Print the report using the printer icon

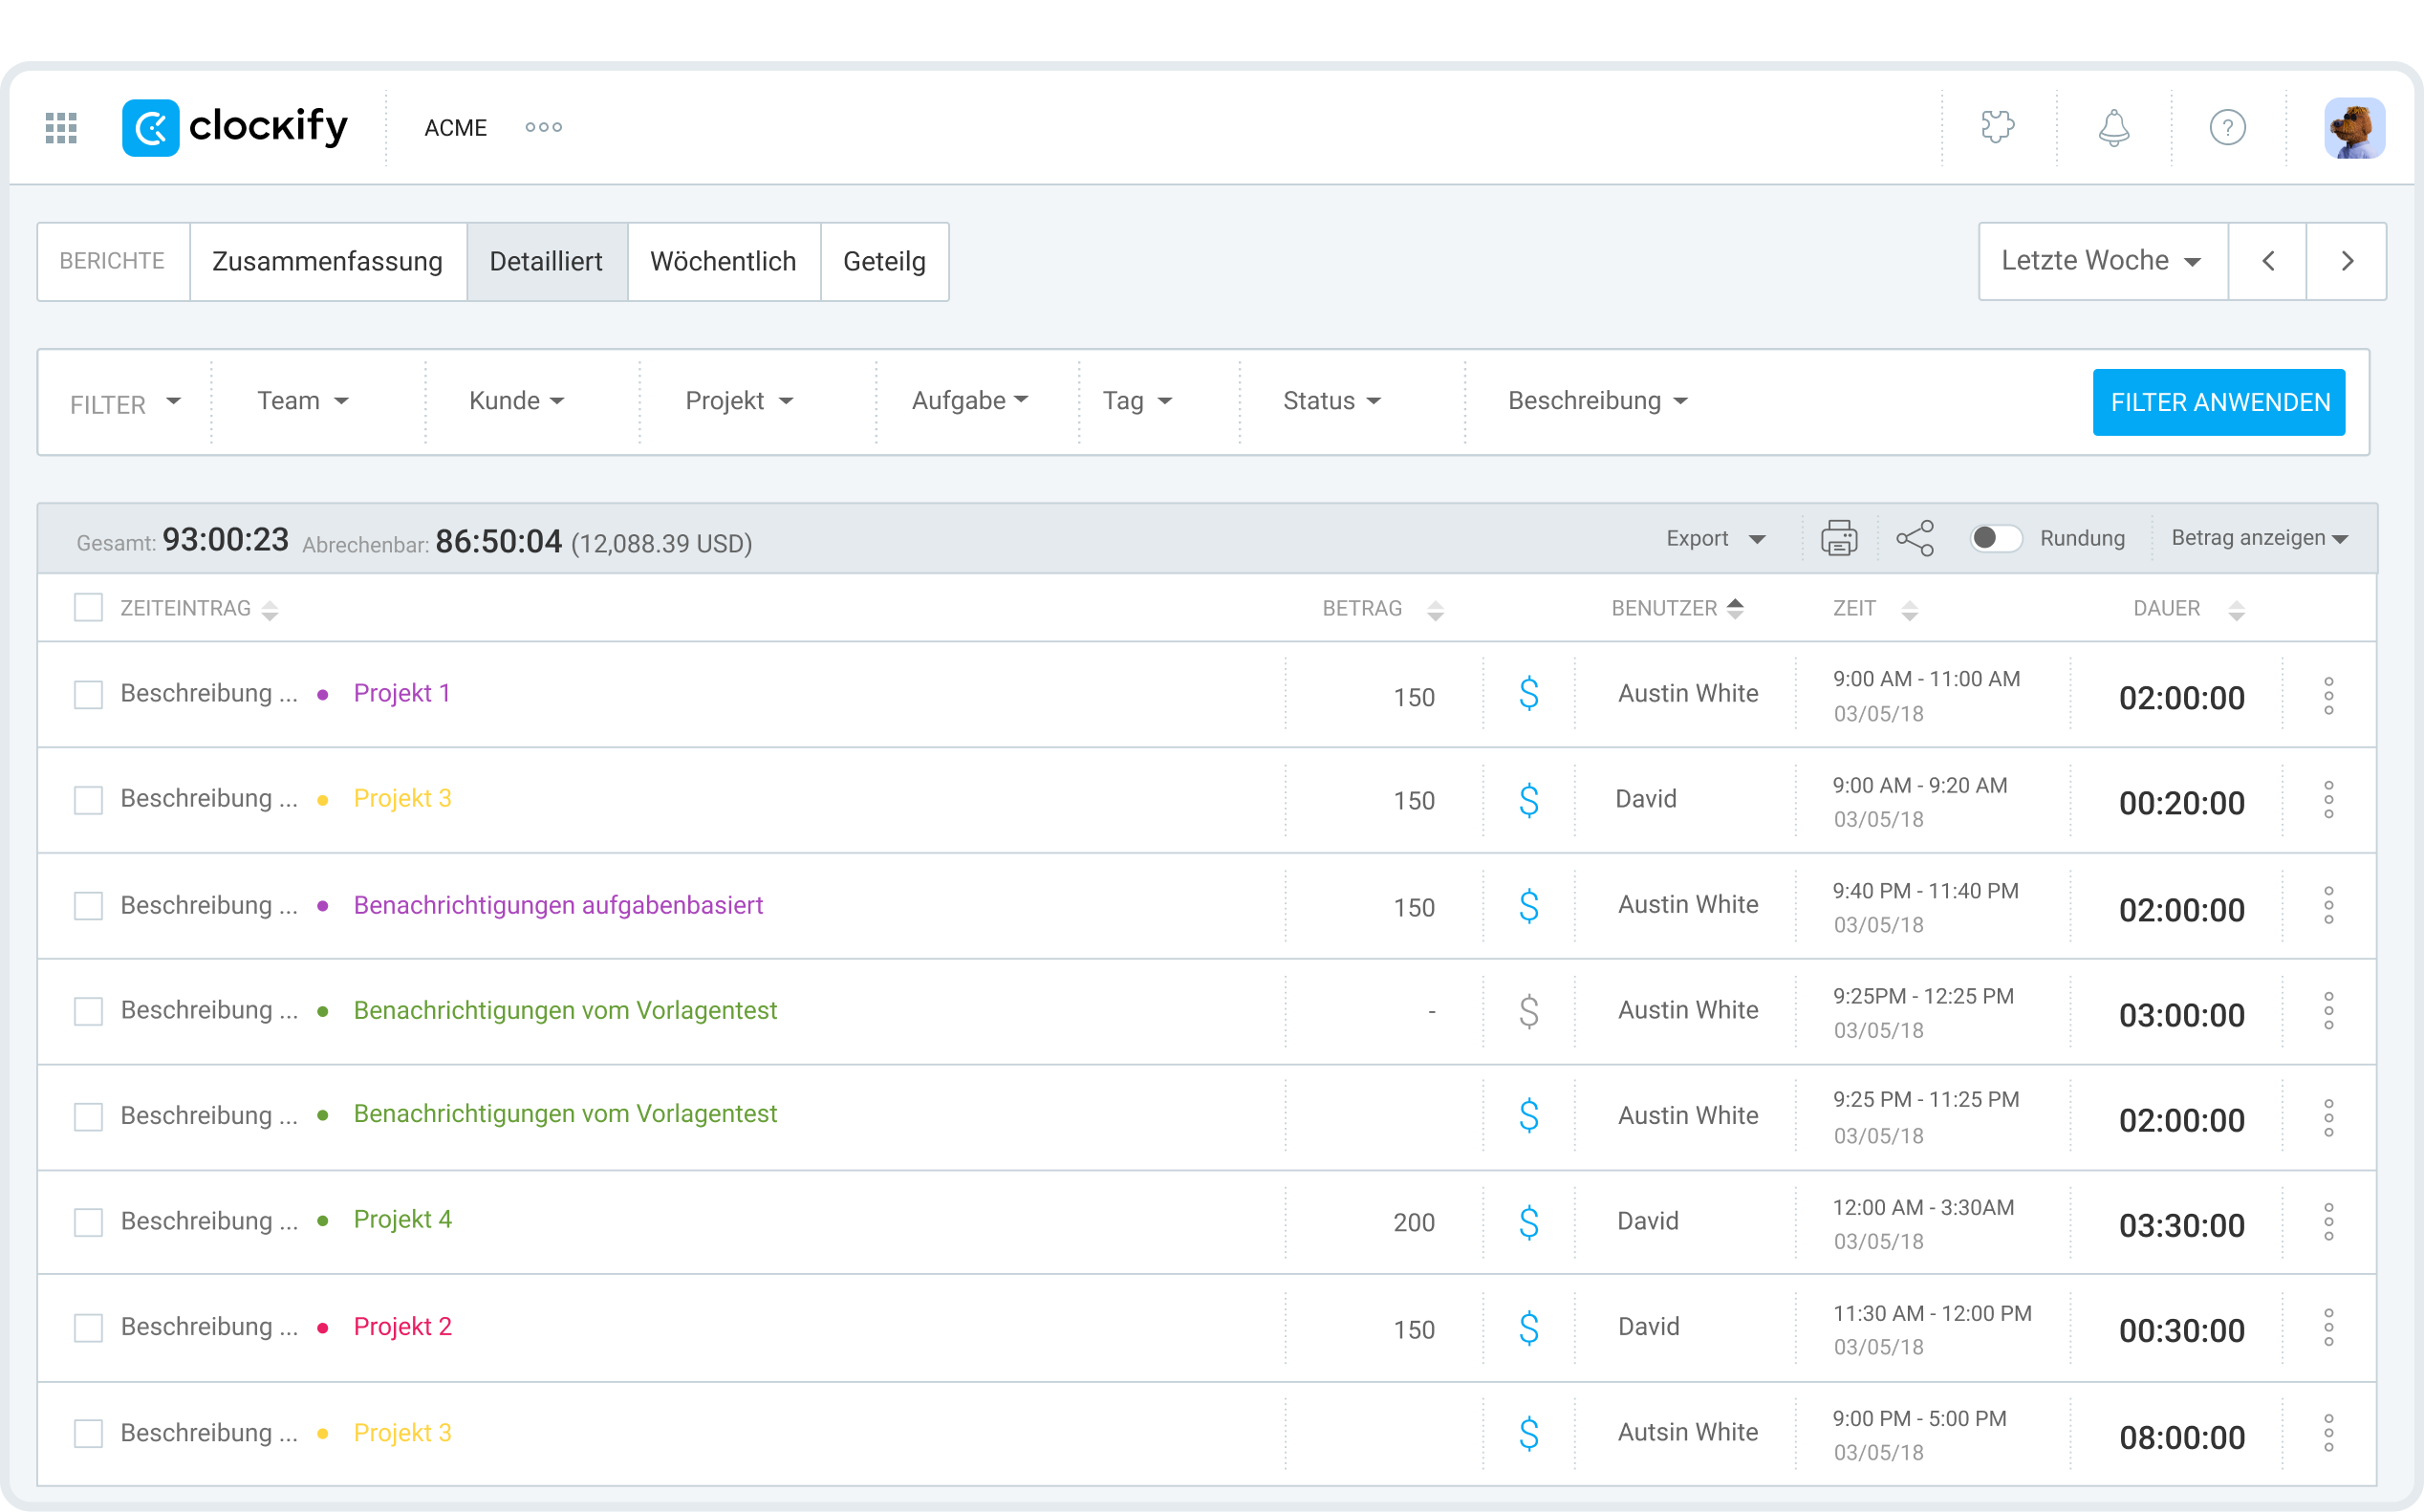point(1838,538)
